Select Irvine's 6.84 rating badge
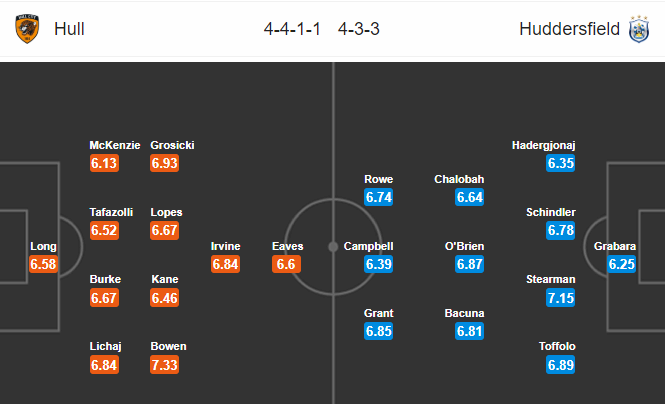The image size is (665, 404). (225, 264)
